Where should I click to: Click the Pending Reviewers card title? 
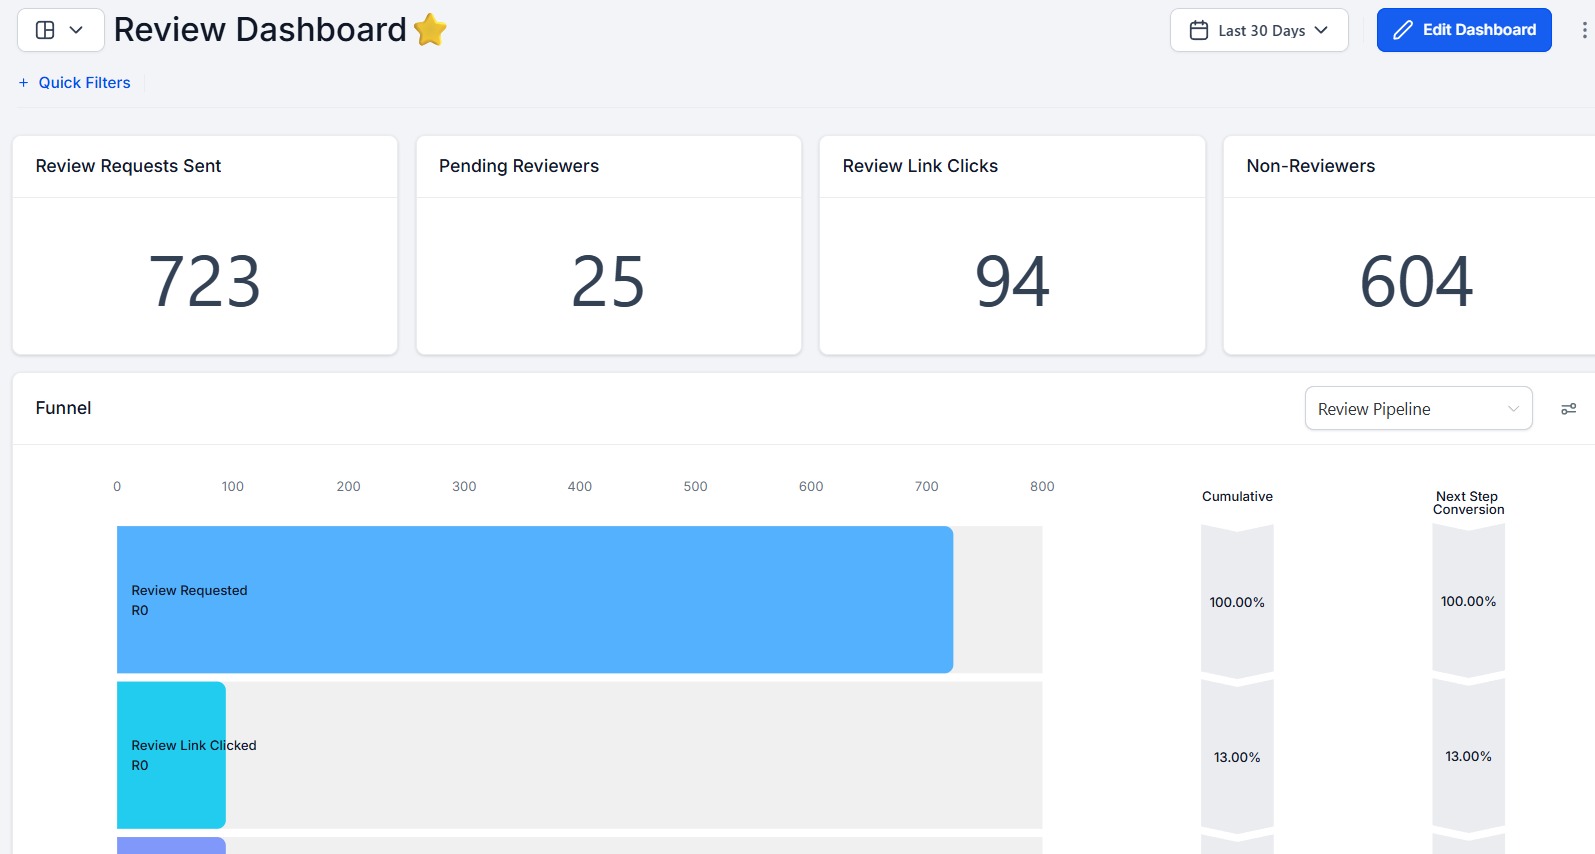coord(519,166)
